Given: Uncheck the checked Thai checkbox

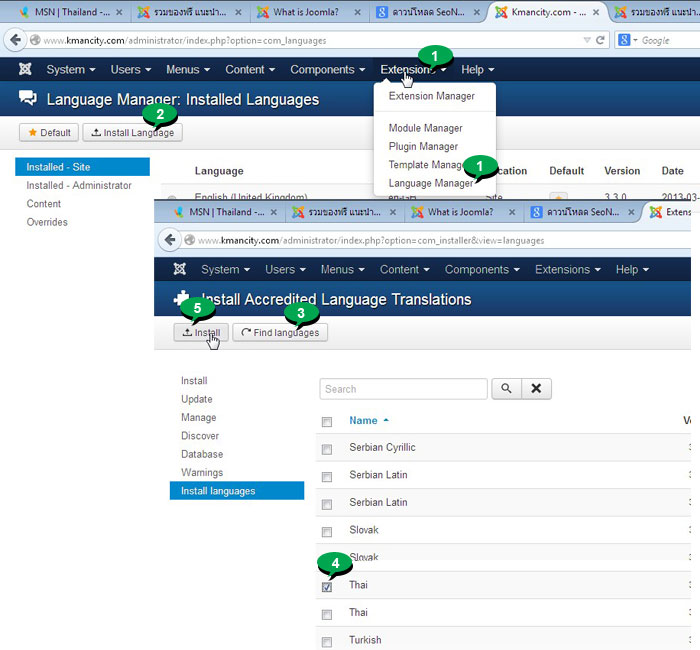Looking at the screenshot, I should 327,587.
